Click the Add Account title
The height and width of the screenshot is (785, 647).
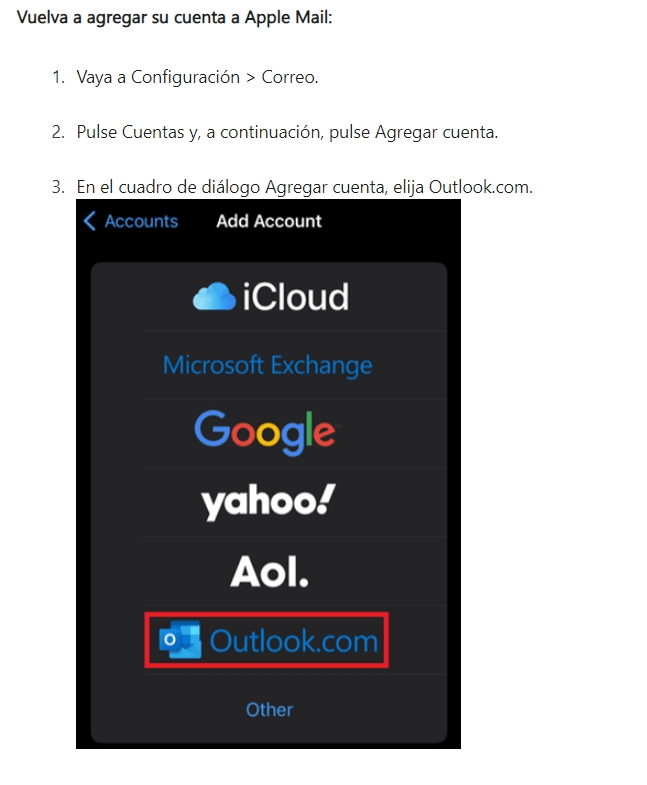269,221
